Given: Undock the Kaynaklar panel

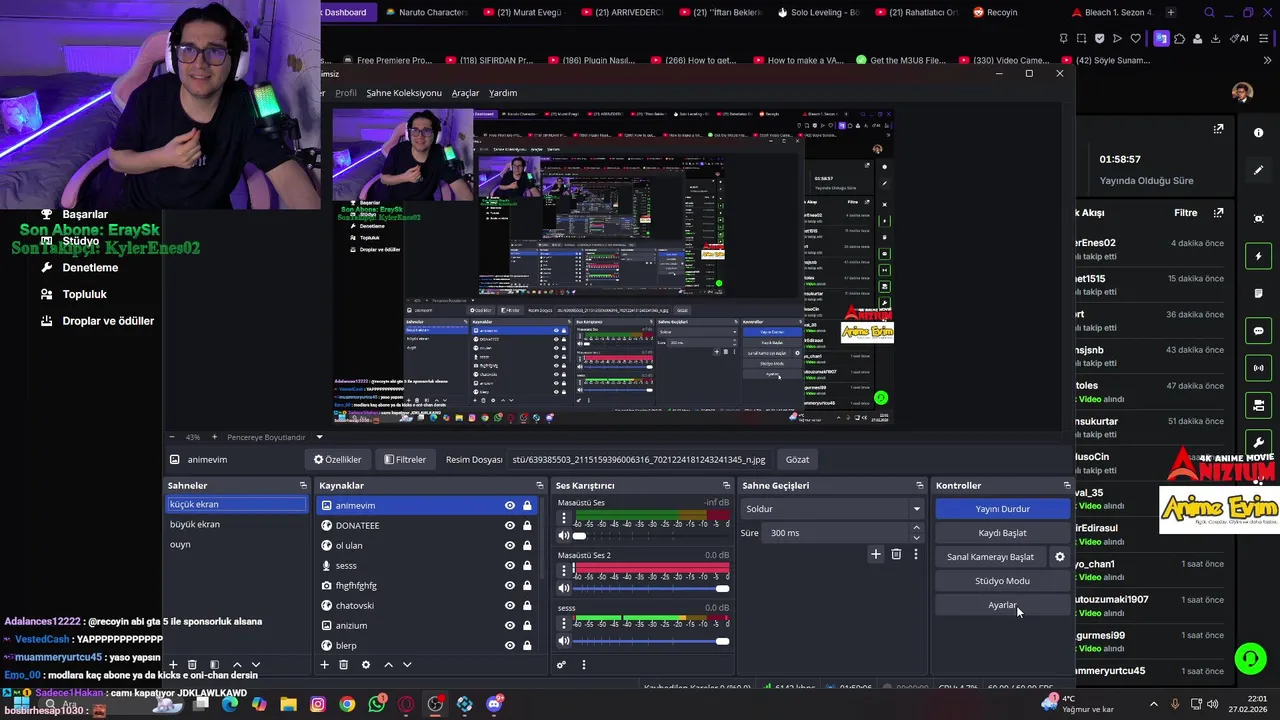Looking at the screenshot, I should pos(540,486).
